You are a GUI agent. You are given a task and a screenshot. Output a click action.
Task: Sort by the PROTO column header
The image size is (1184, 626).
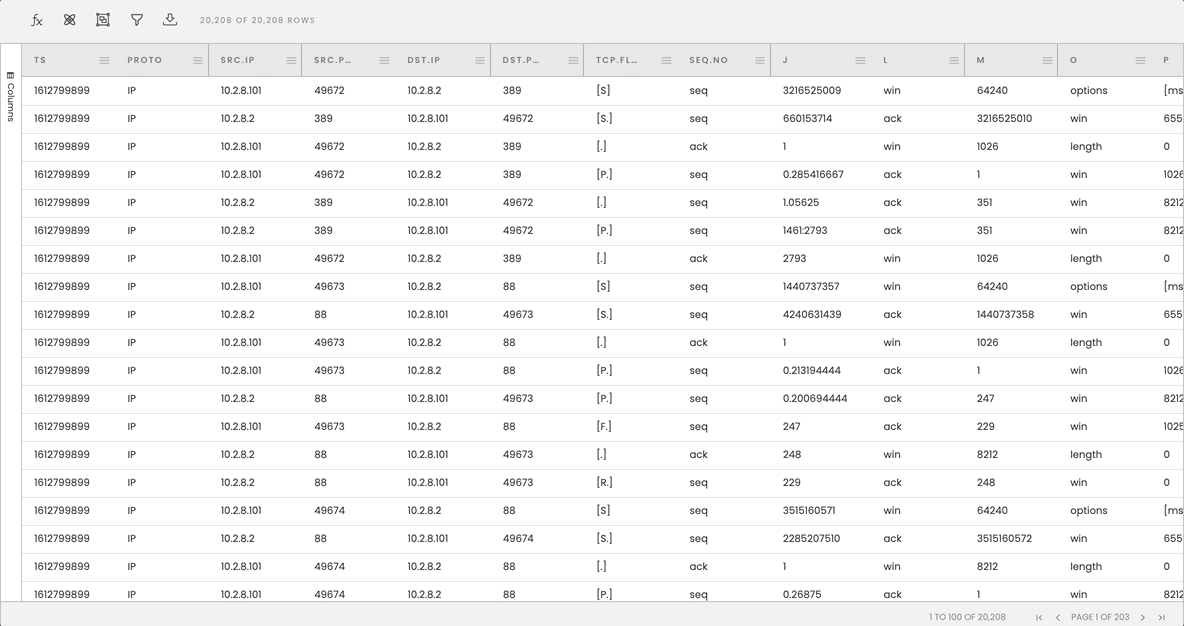pyautogui.click(x=144, y=60)
